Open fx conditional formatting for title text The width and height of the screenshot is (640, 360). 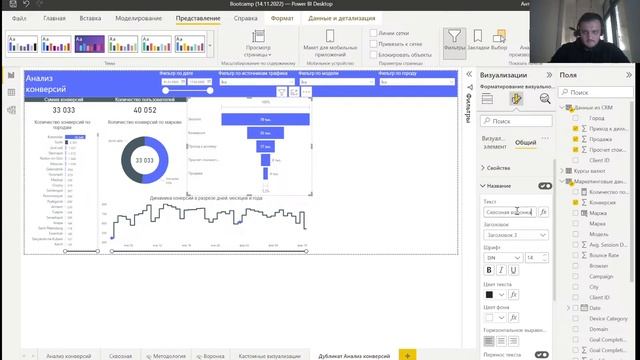(x=543, y=212)
